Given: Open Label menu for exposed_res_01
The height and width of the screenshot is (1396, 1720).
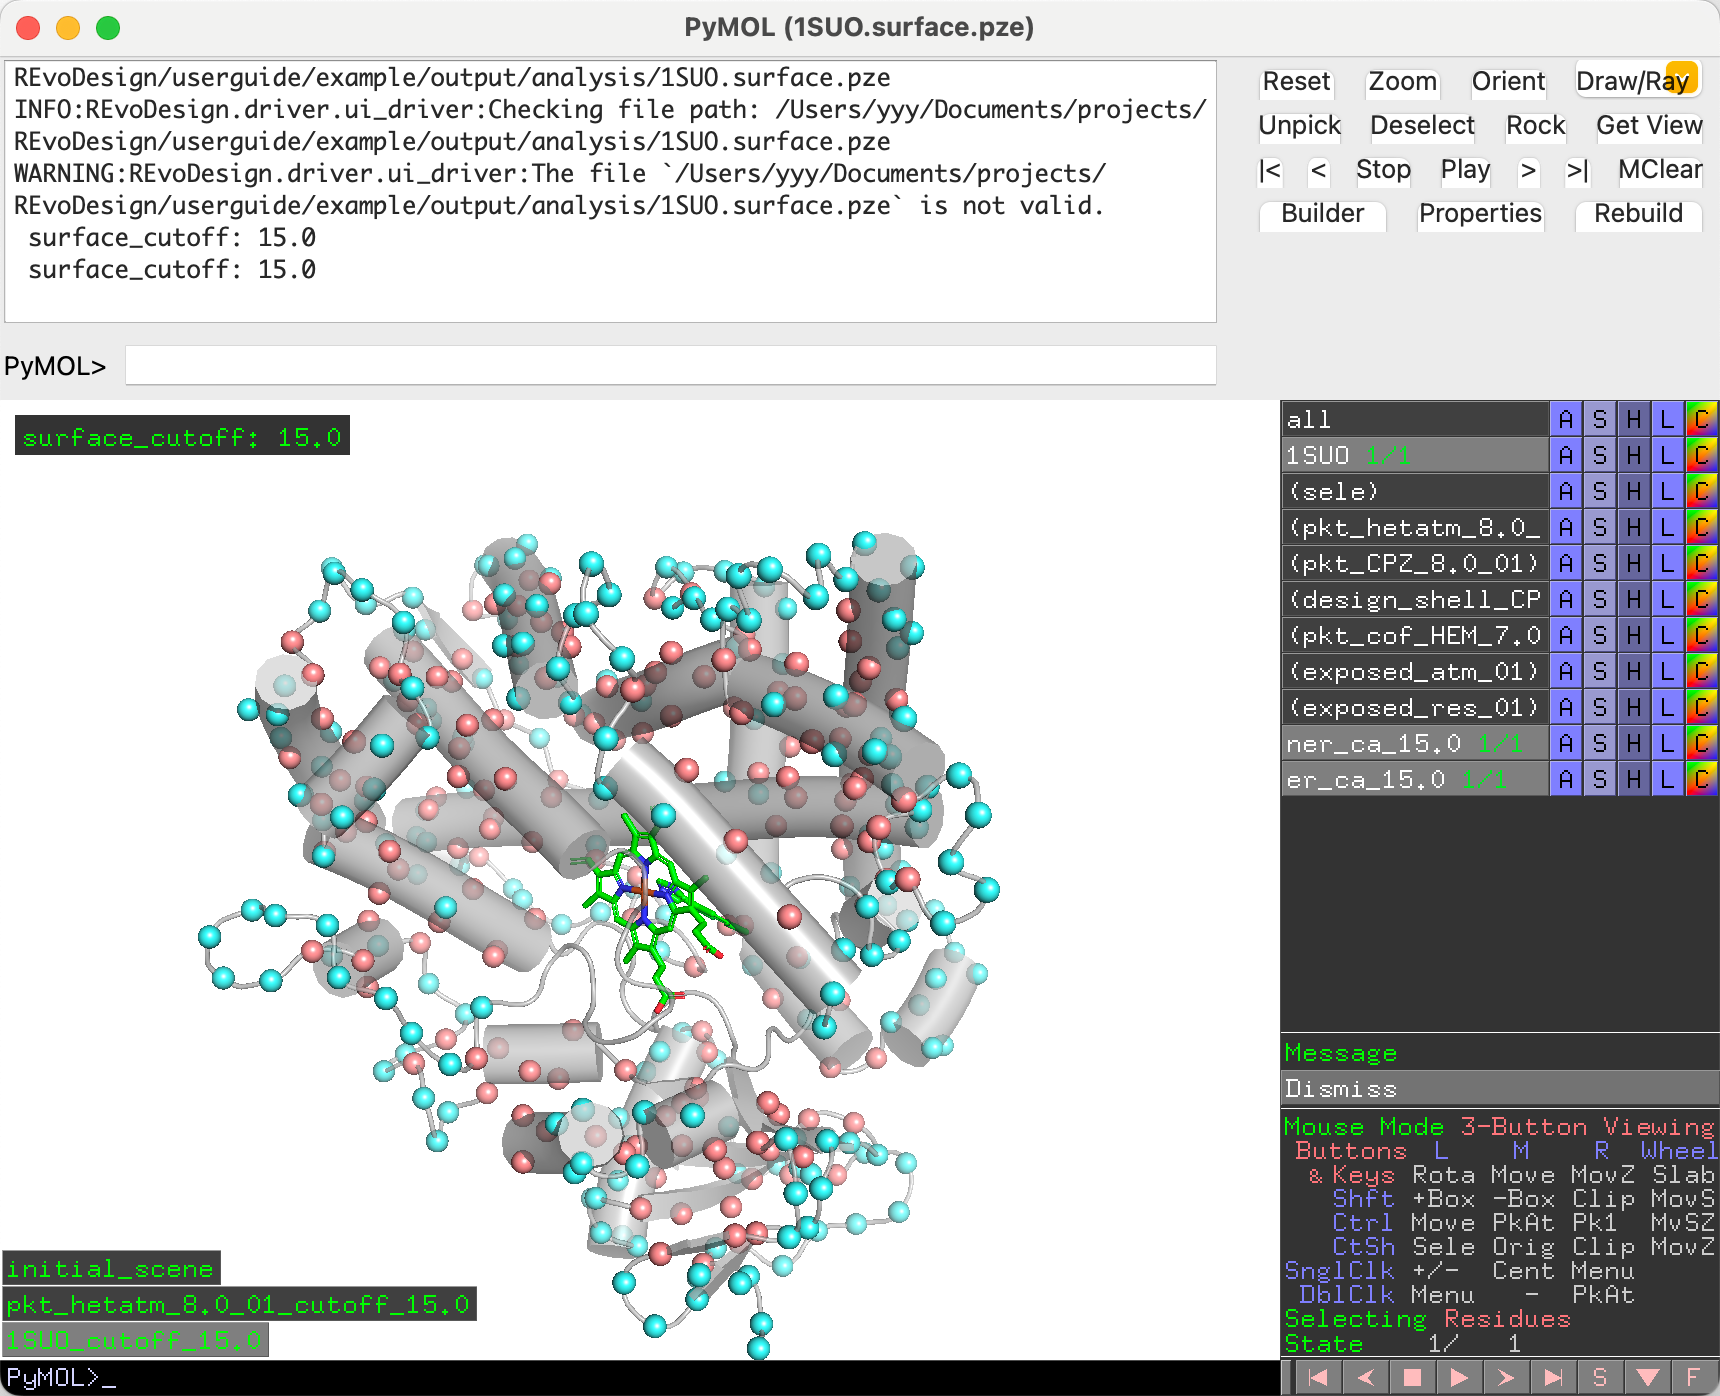Looking at the screenshot, I should tap(1667, 707).
